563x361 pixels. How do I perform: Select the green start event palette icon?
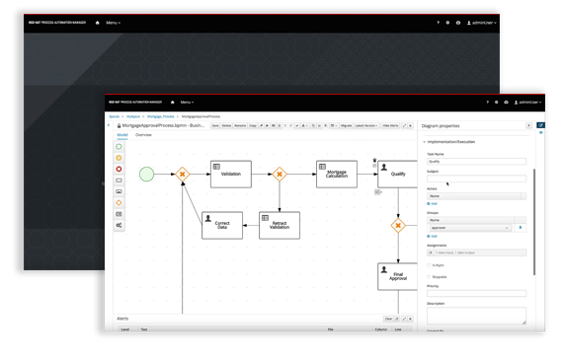point(119,147)
